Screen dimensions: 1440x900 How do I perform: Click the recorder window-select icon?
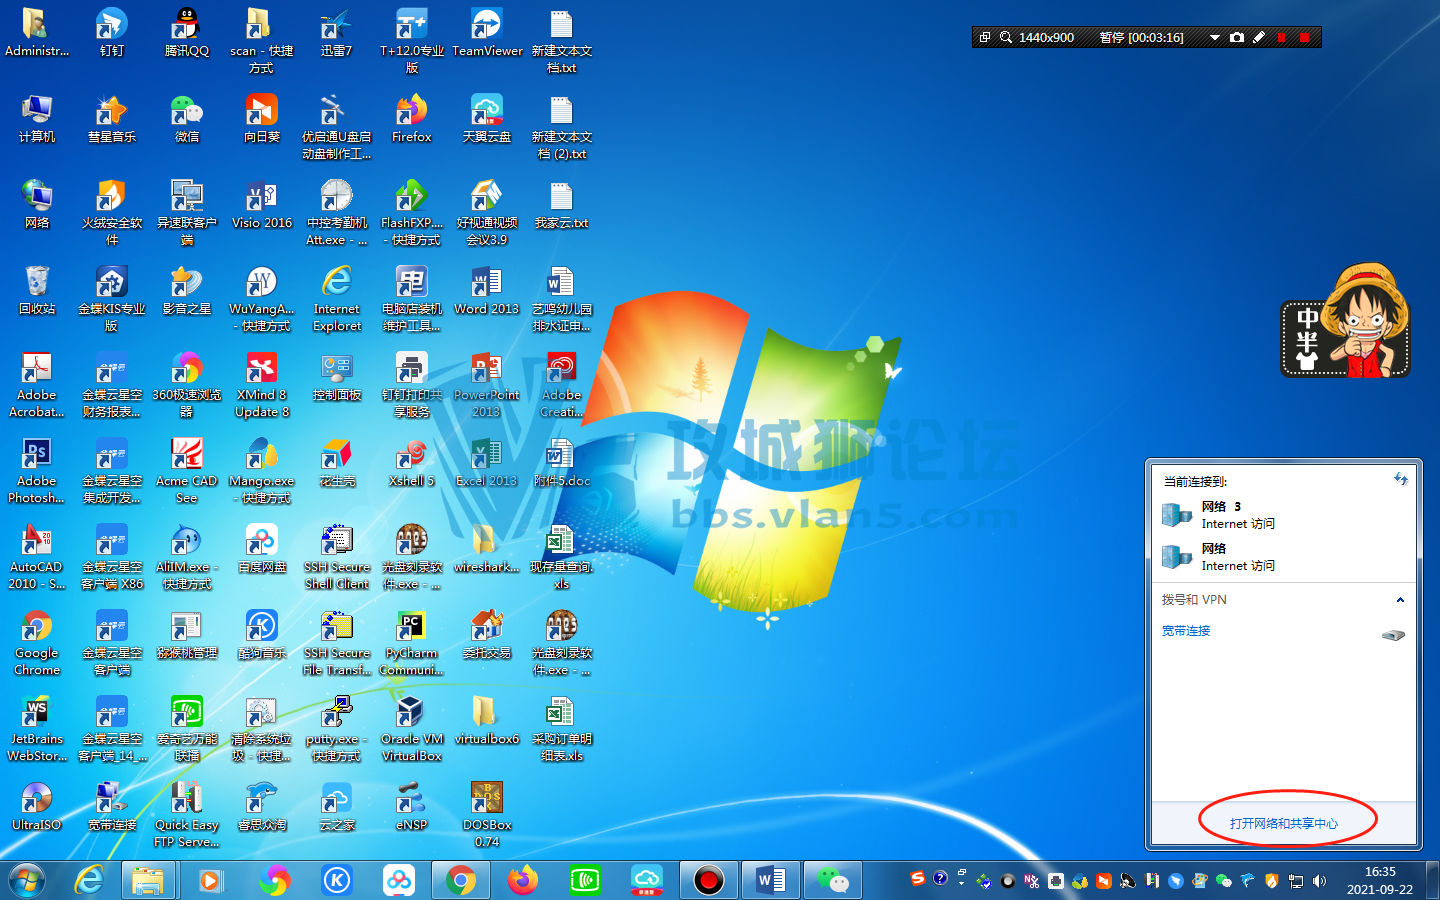click(x=985, y=37)
